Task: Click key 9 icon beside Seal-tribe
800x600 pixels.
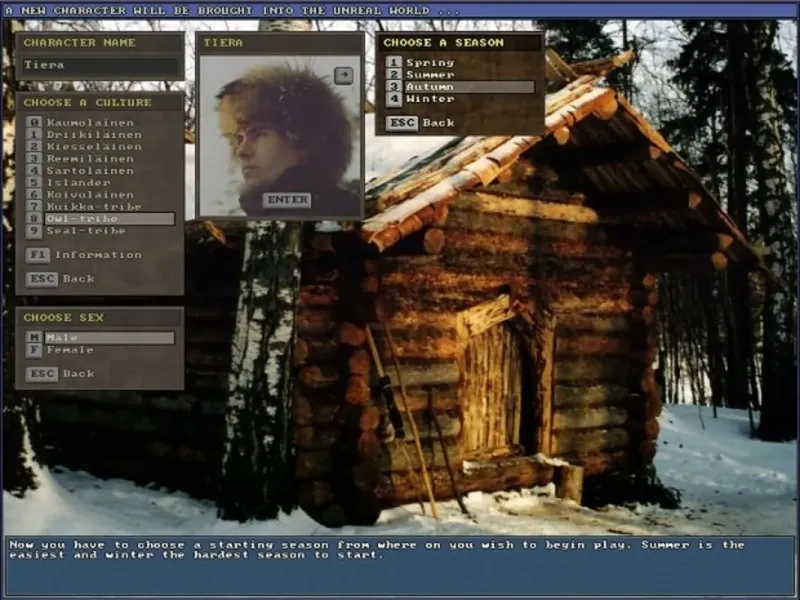Action: 34,231
